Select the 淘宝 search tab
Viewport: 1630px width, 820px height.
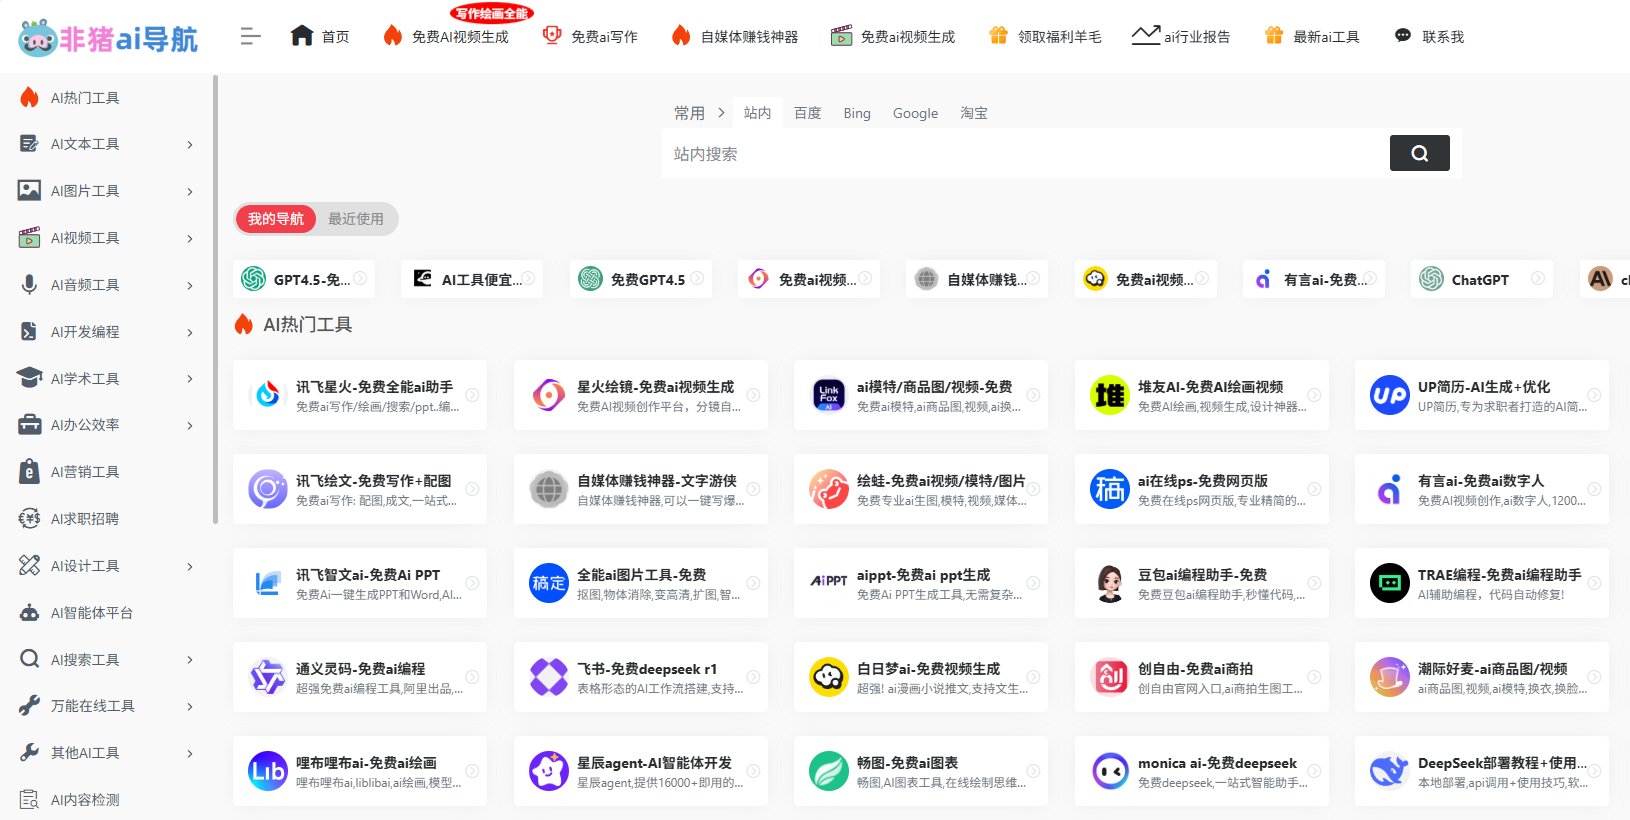pos(974,113)
